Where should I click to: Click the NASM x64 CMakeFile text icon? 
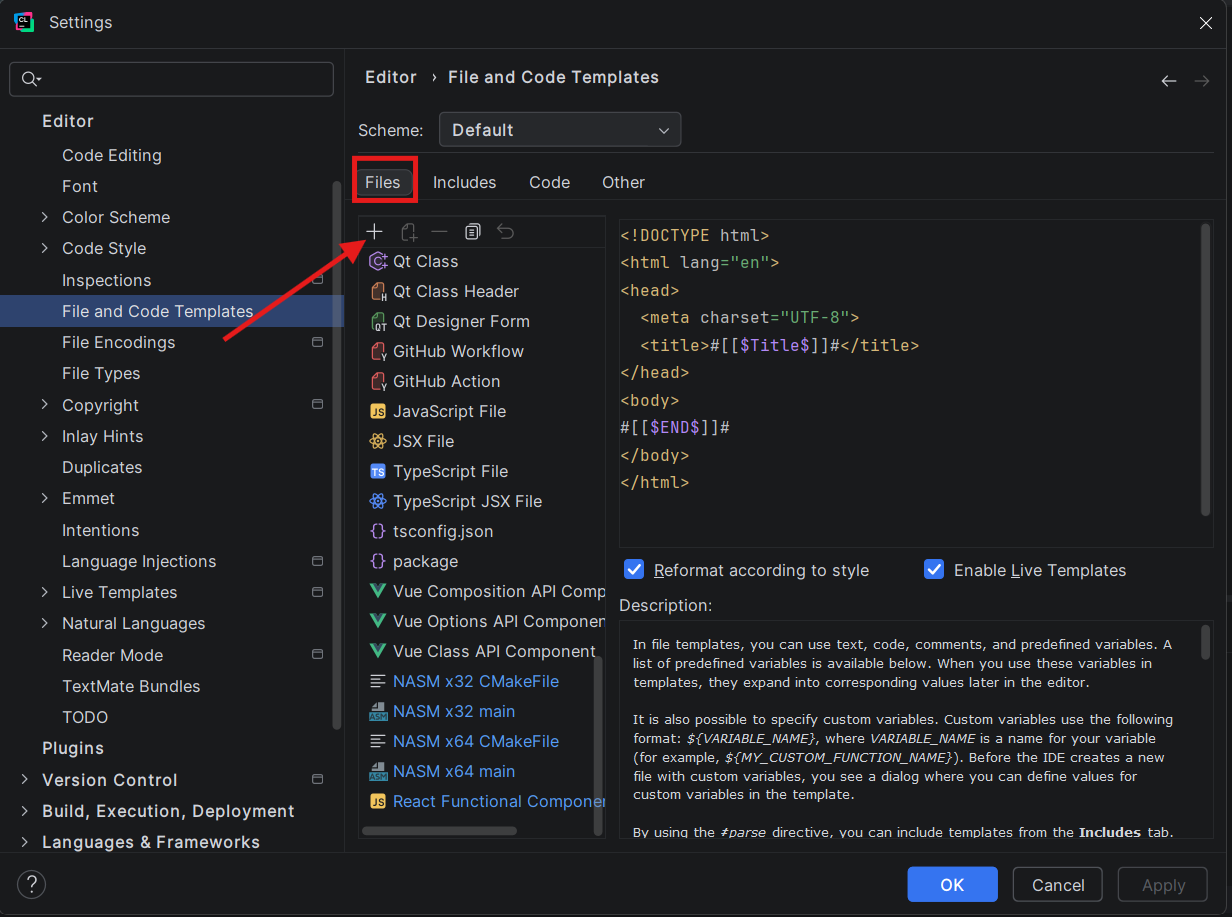click(378, 741)
